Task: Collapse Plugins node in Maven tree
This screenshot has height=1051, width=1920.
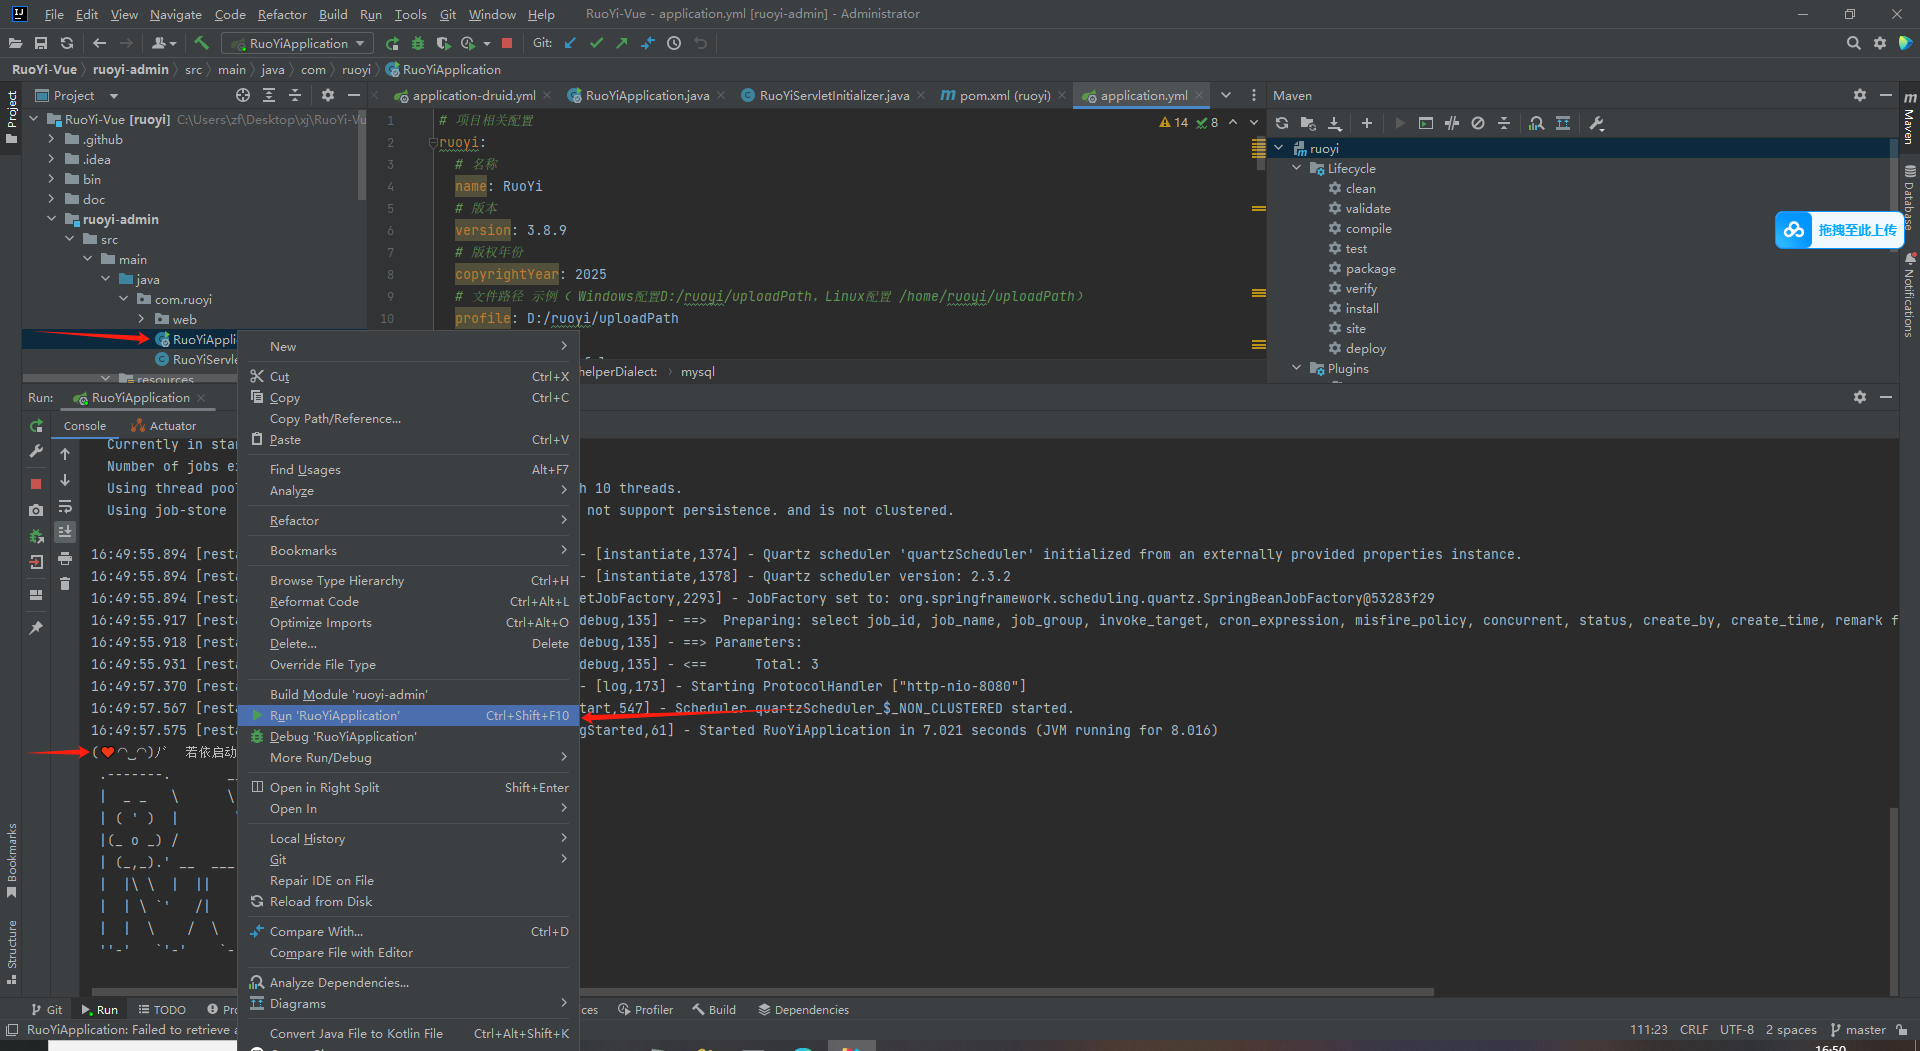Action: tap(1297, 368)
